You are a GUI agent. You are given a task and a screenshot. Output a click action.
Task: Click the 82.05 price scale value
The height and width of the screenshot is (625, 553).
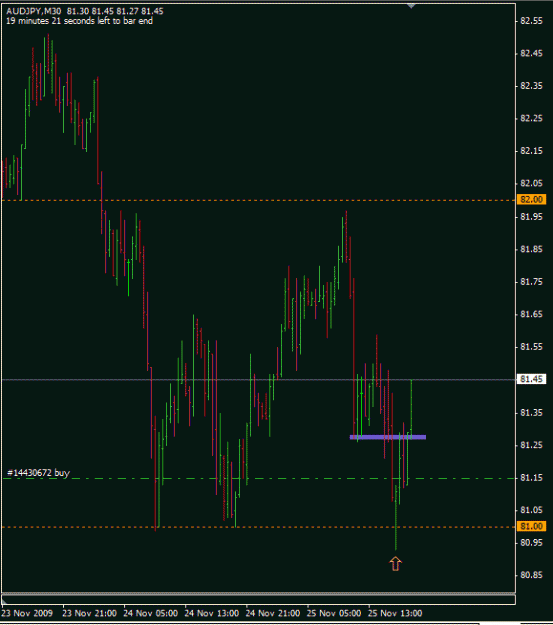click(531, 183)
